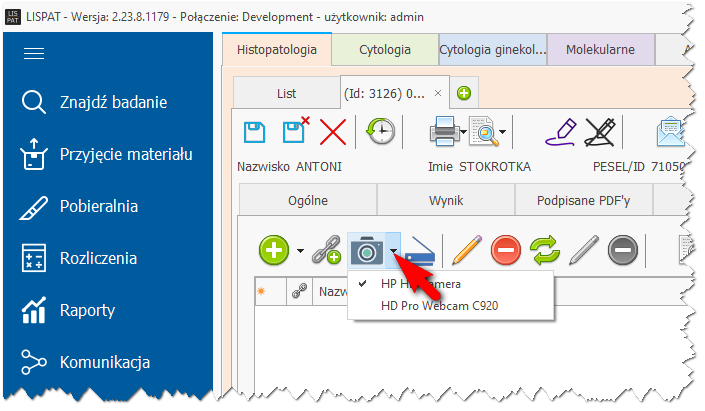
Task: Close the Id 3126 document tab
Action: [438, 93]
